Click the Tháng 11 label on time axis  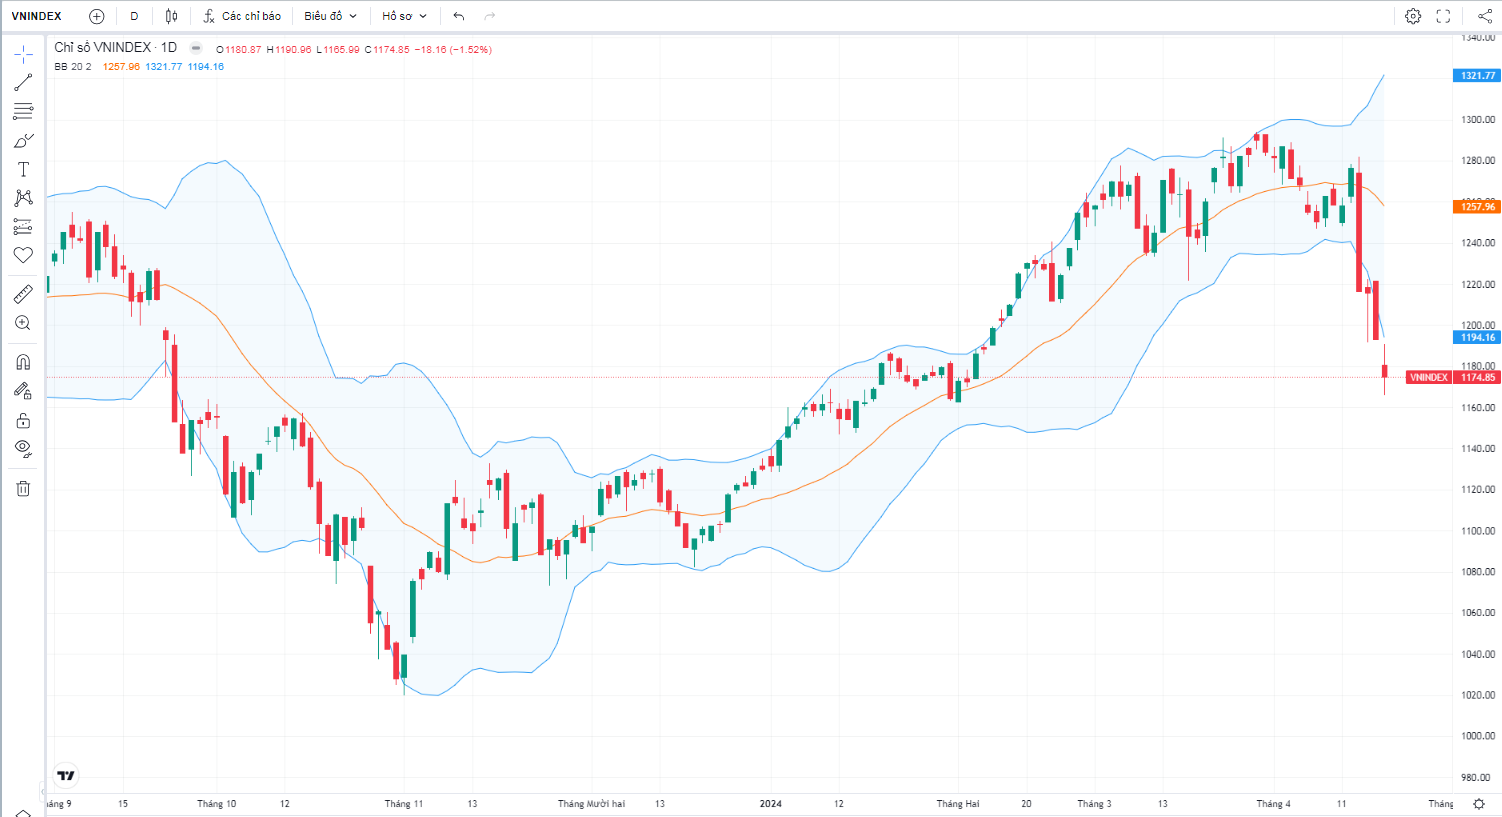pos(404,804)
